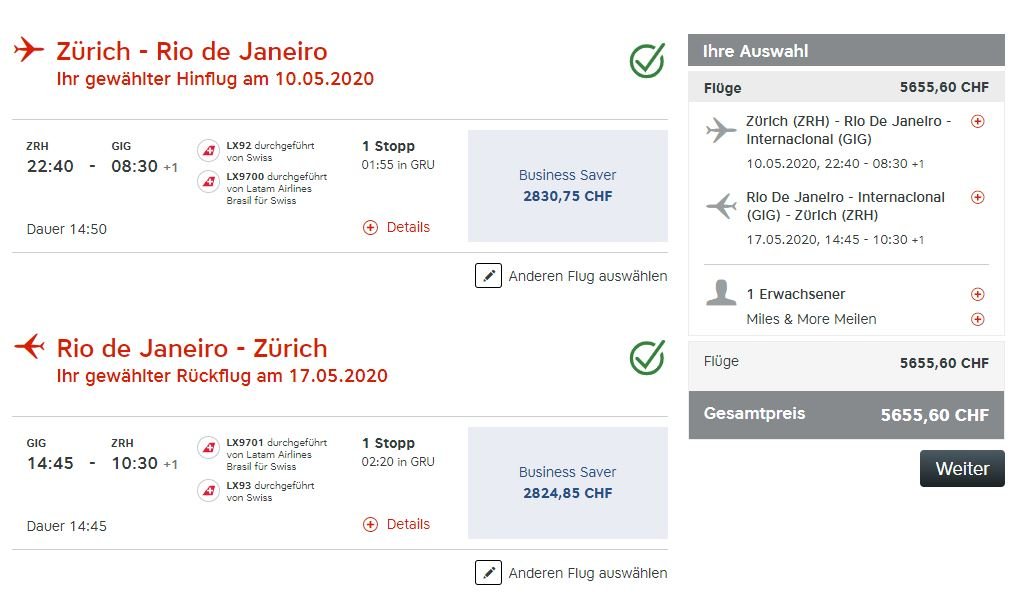1017x600 pixels.
Task: Select the Business Saver 2830,75 CHF fare
Action: tap(568, 186)
